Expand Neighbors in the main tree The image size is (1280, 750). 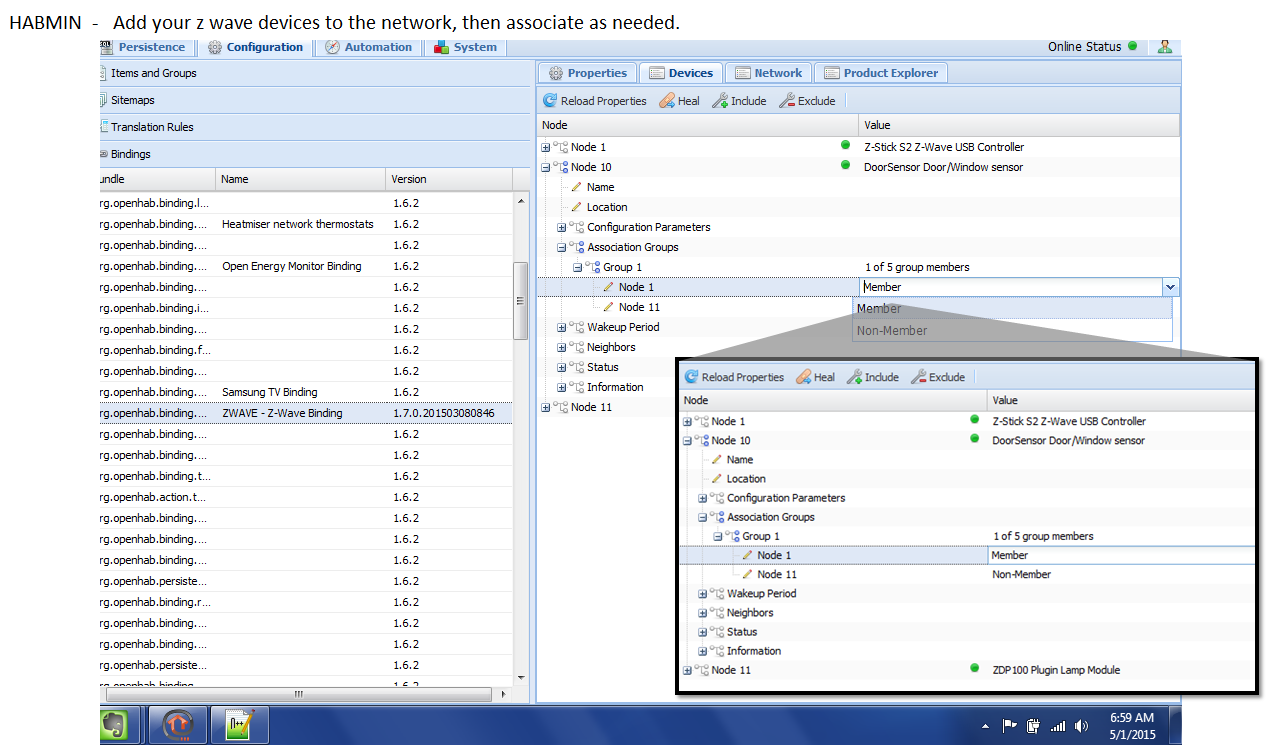coord(562,347)
